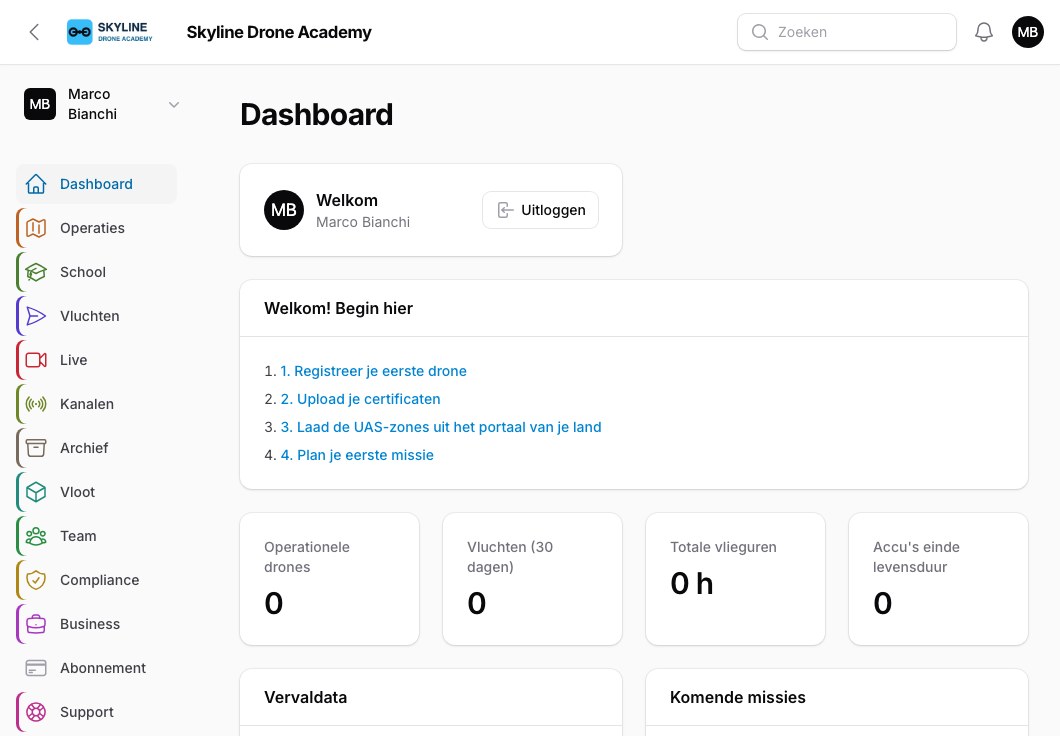Open the MB avatar in the header
This screenshot has height=736, width=1060.
[1028, 32]
